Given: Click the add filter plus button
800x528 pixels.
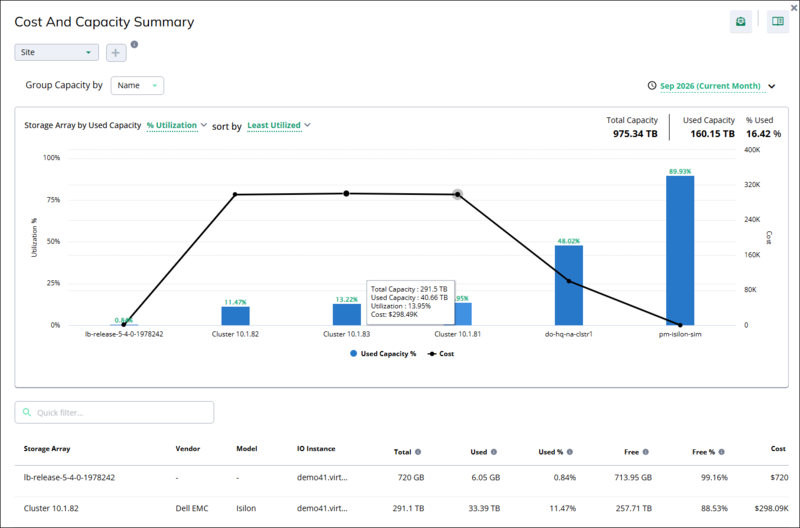Looking at the screenshot, I should click(116, 53).
